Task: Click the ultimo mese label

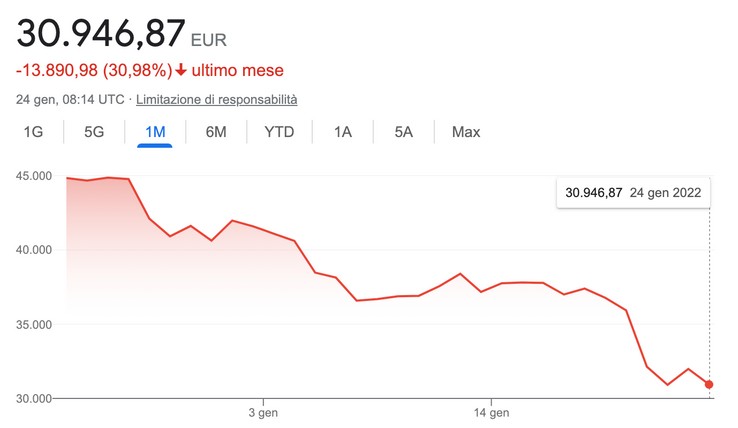Action: click(238, 70)
